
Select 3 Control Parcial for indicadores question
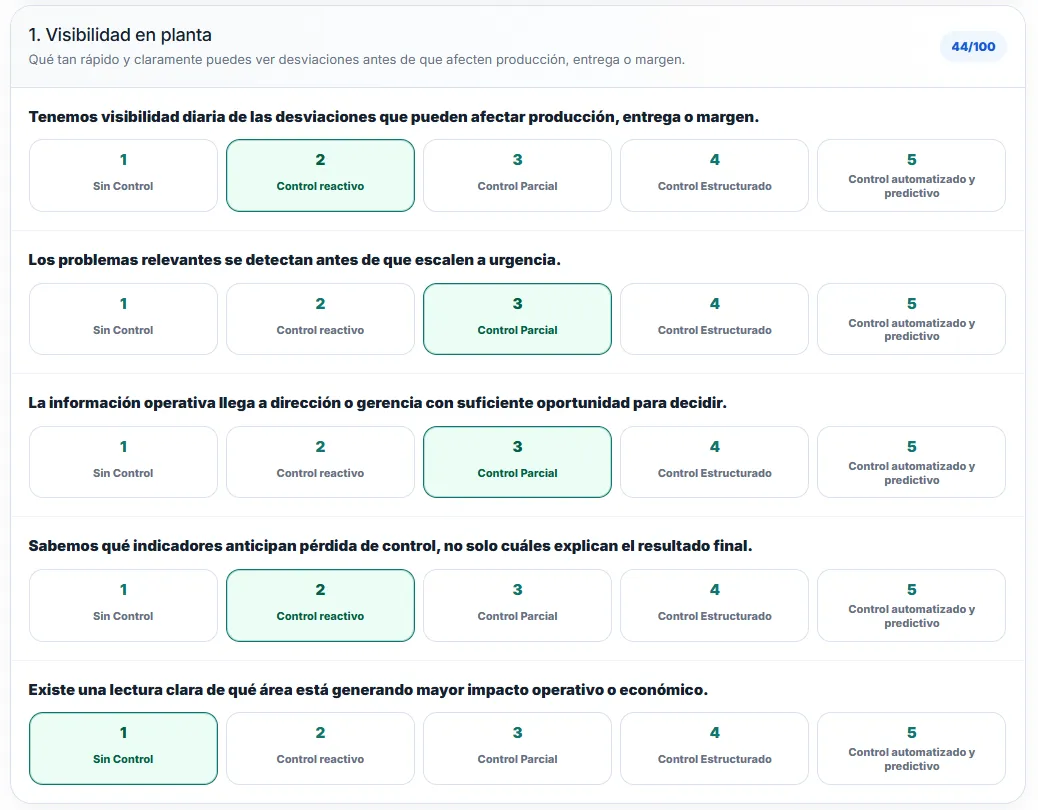[x=517, y=606]
